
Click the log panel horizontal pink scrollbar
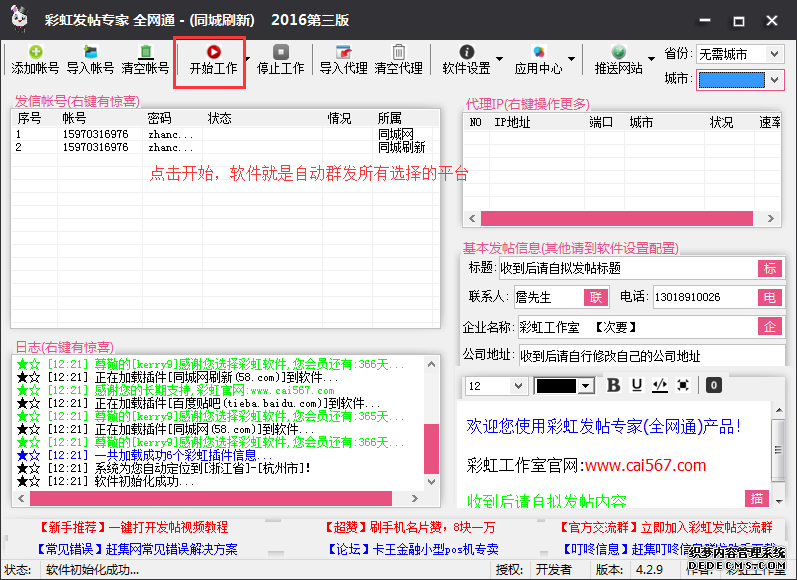tap(211, 499)
